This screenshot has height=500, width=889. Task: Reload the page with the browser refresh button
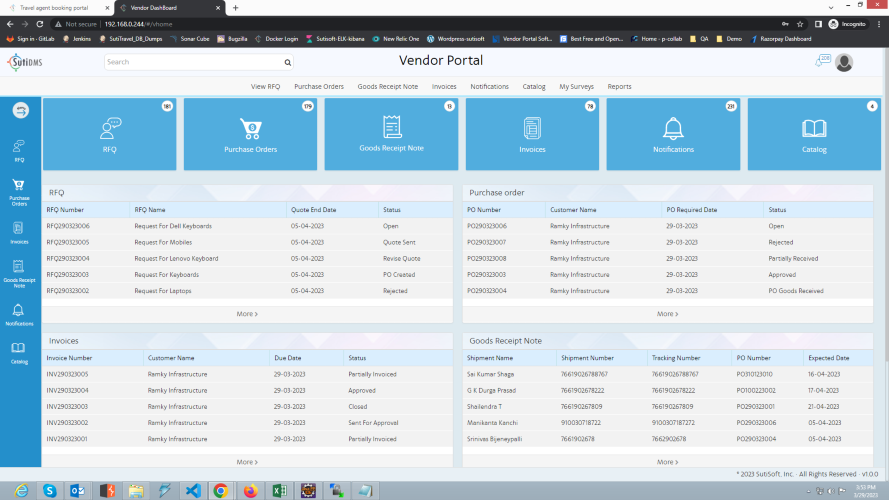[x=40, y=24]
